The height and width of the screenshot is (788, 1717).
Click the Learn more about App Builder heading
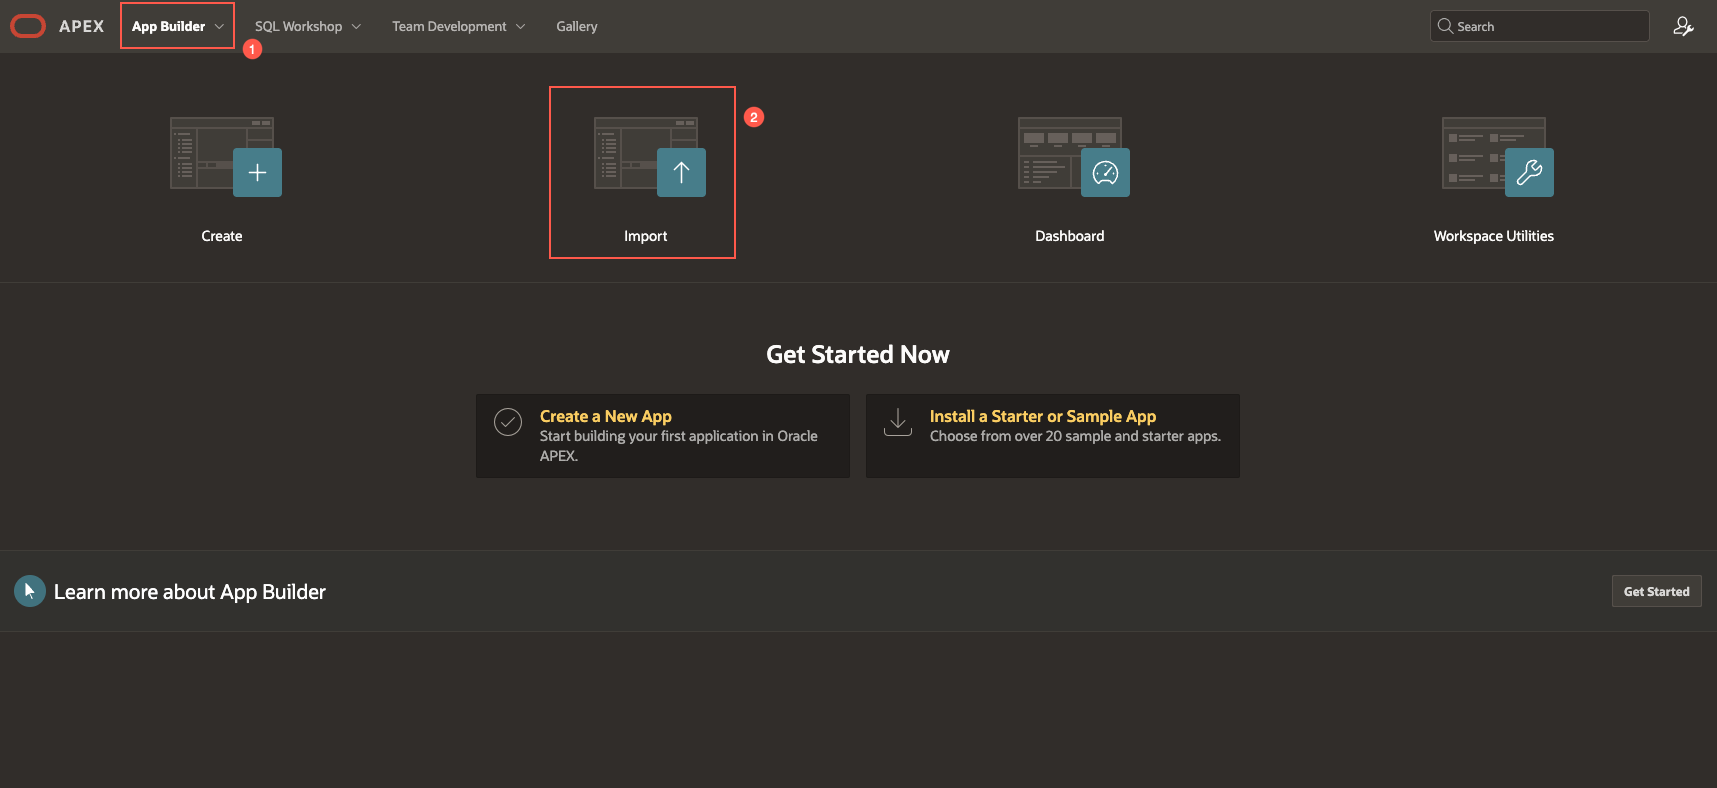tap(190, 592)
